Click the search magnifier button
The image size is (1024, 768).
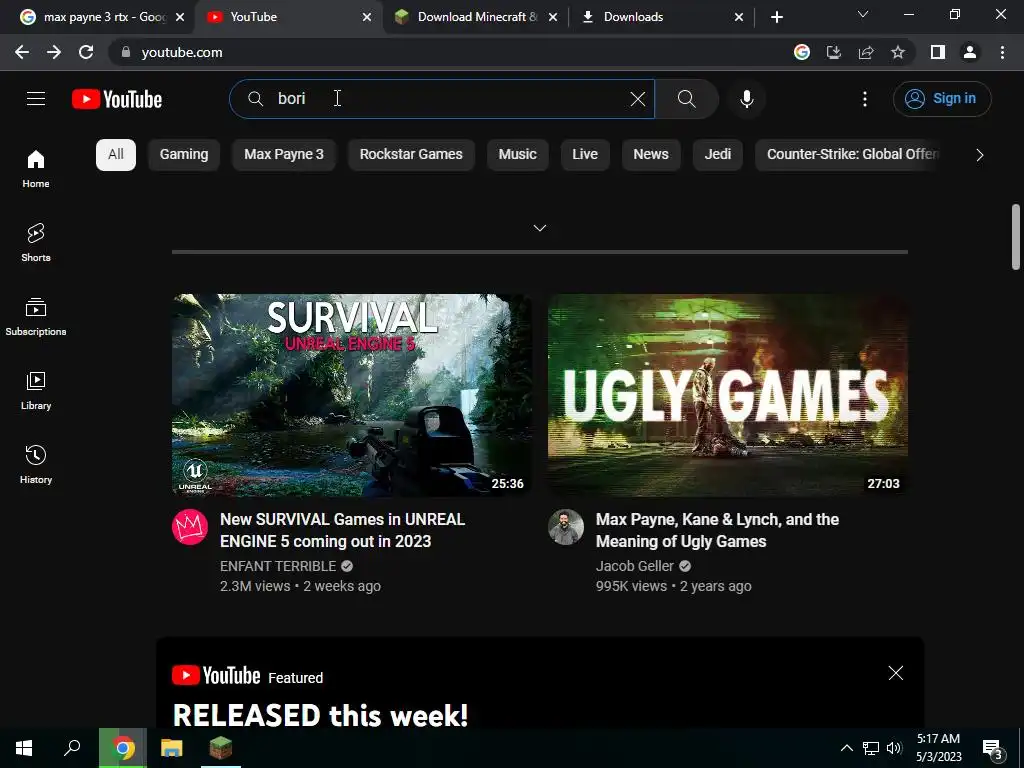(686, 99)
